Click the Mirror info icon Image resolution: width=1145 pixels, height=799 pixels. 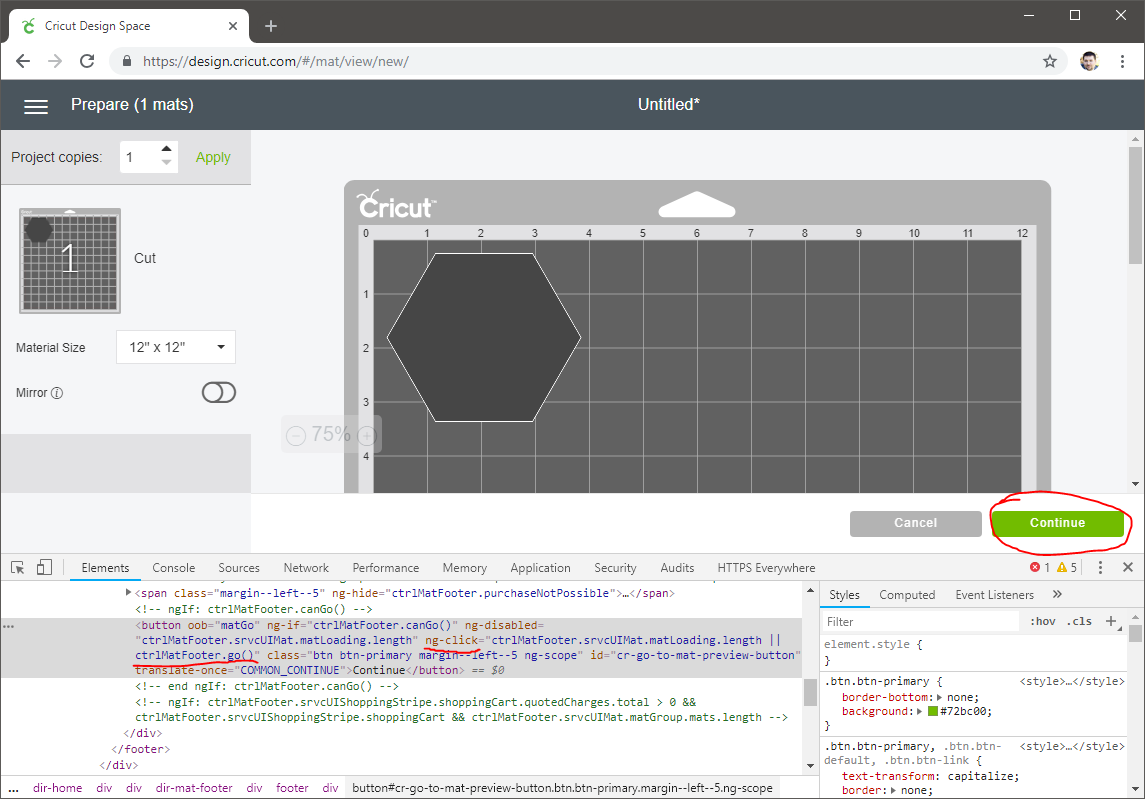click(57, 393)
